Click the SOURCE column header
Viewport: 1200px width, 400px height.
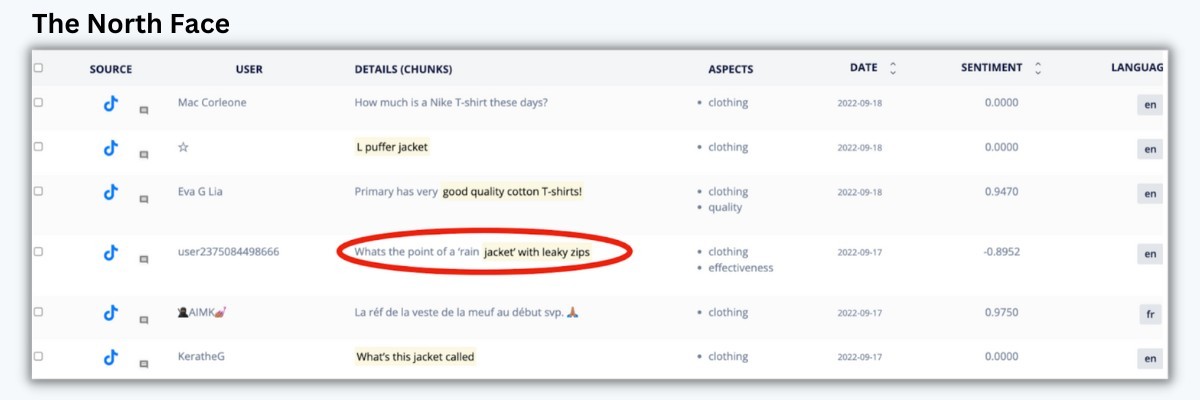pos(111,69)
